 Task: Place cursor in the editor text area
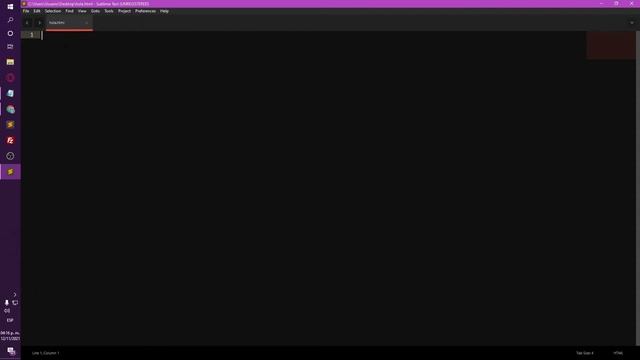313,188
